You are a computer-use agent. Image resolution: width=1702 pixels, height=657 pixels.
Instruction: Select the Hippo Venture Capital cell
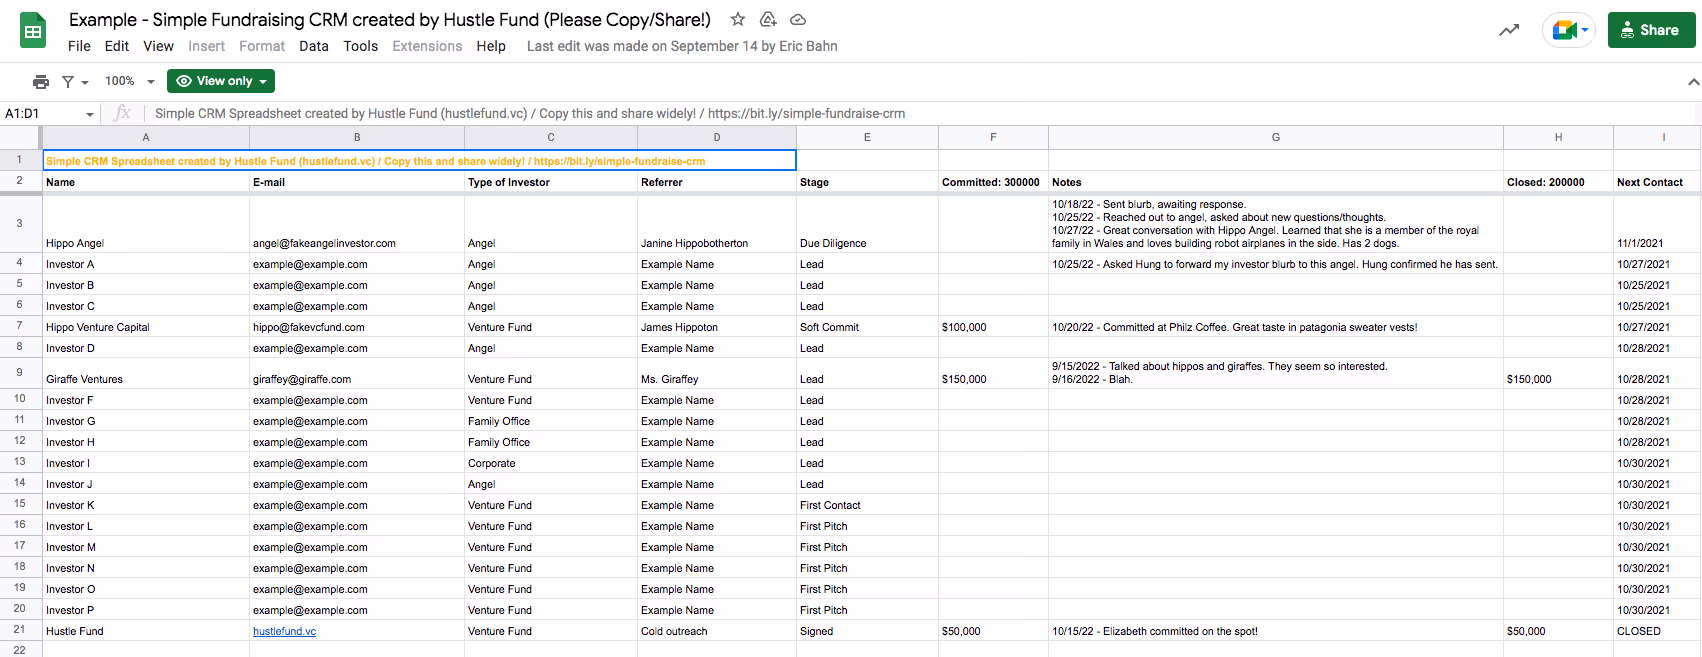(x=98, y=327)
